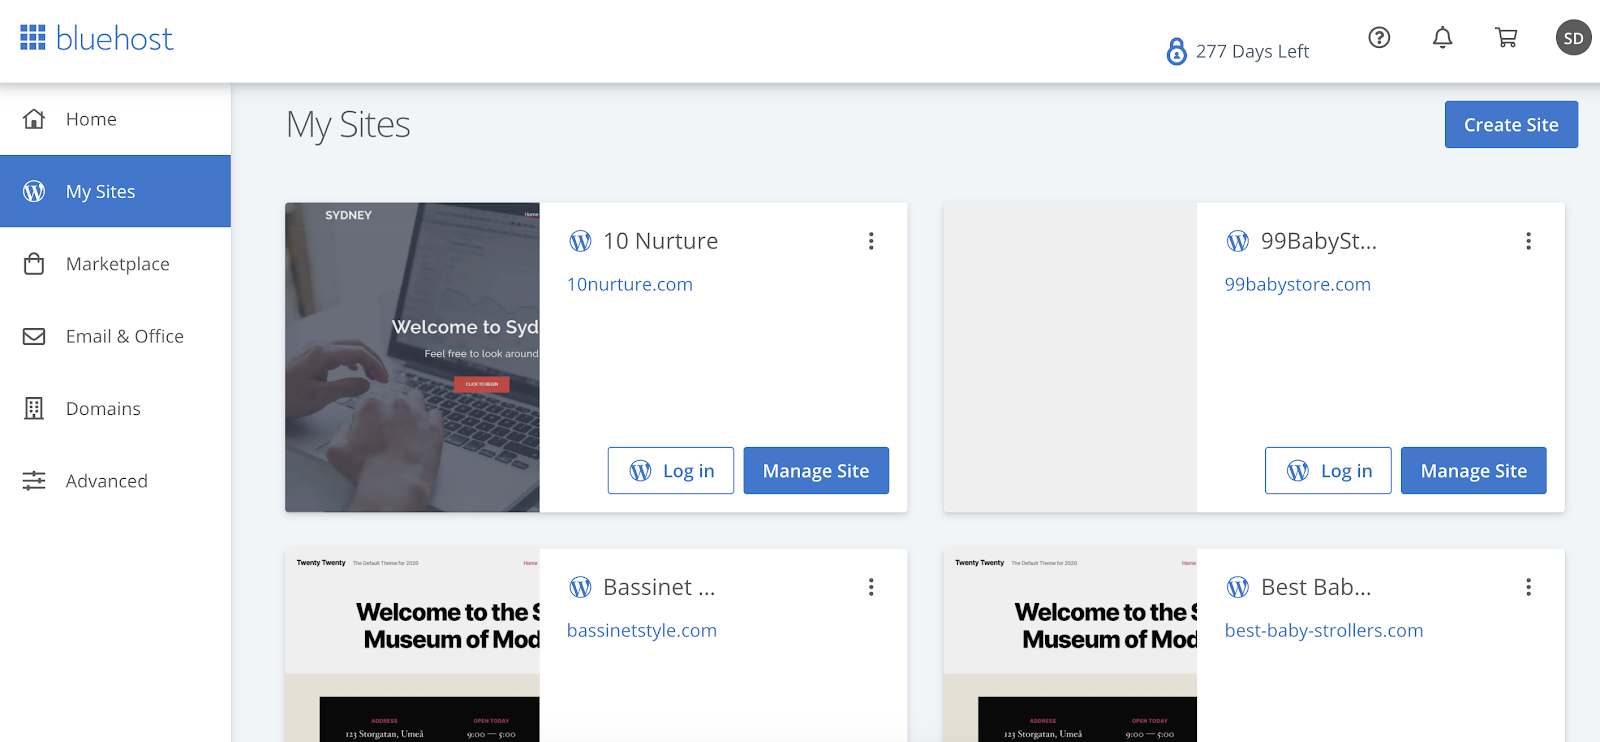Click the 99BabySt... site title
The width and height of the screenshot is (1600, 742).
pos(1319,241)
